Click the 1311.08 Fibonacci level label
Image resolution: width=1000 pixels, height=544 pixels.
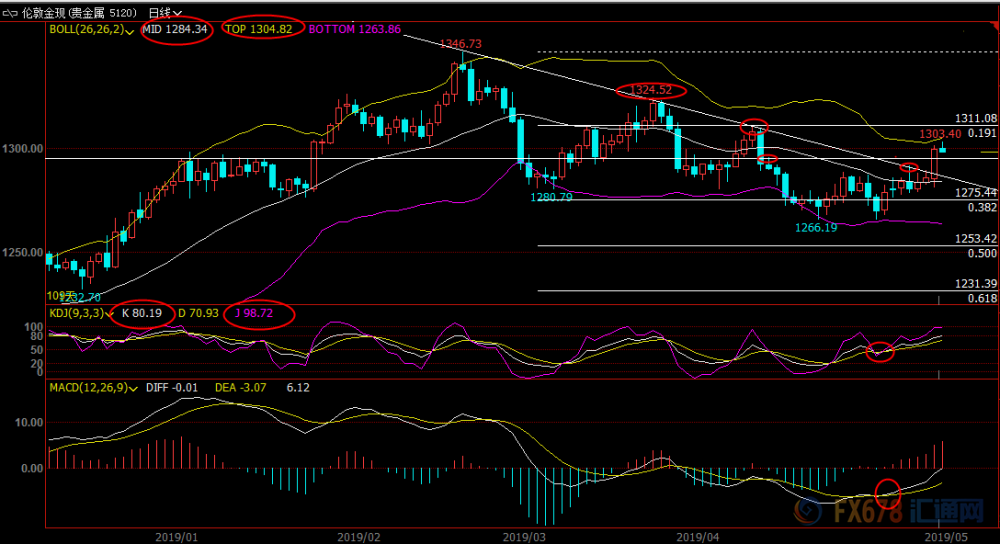(976, 118)
